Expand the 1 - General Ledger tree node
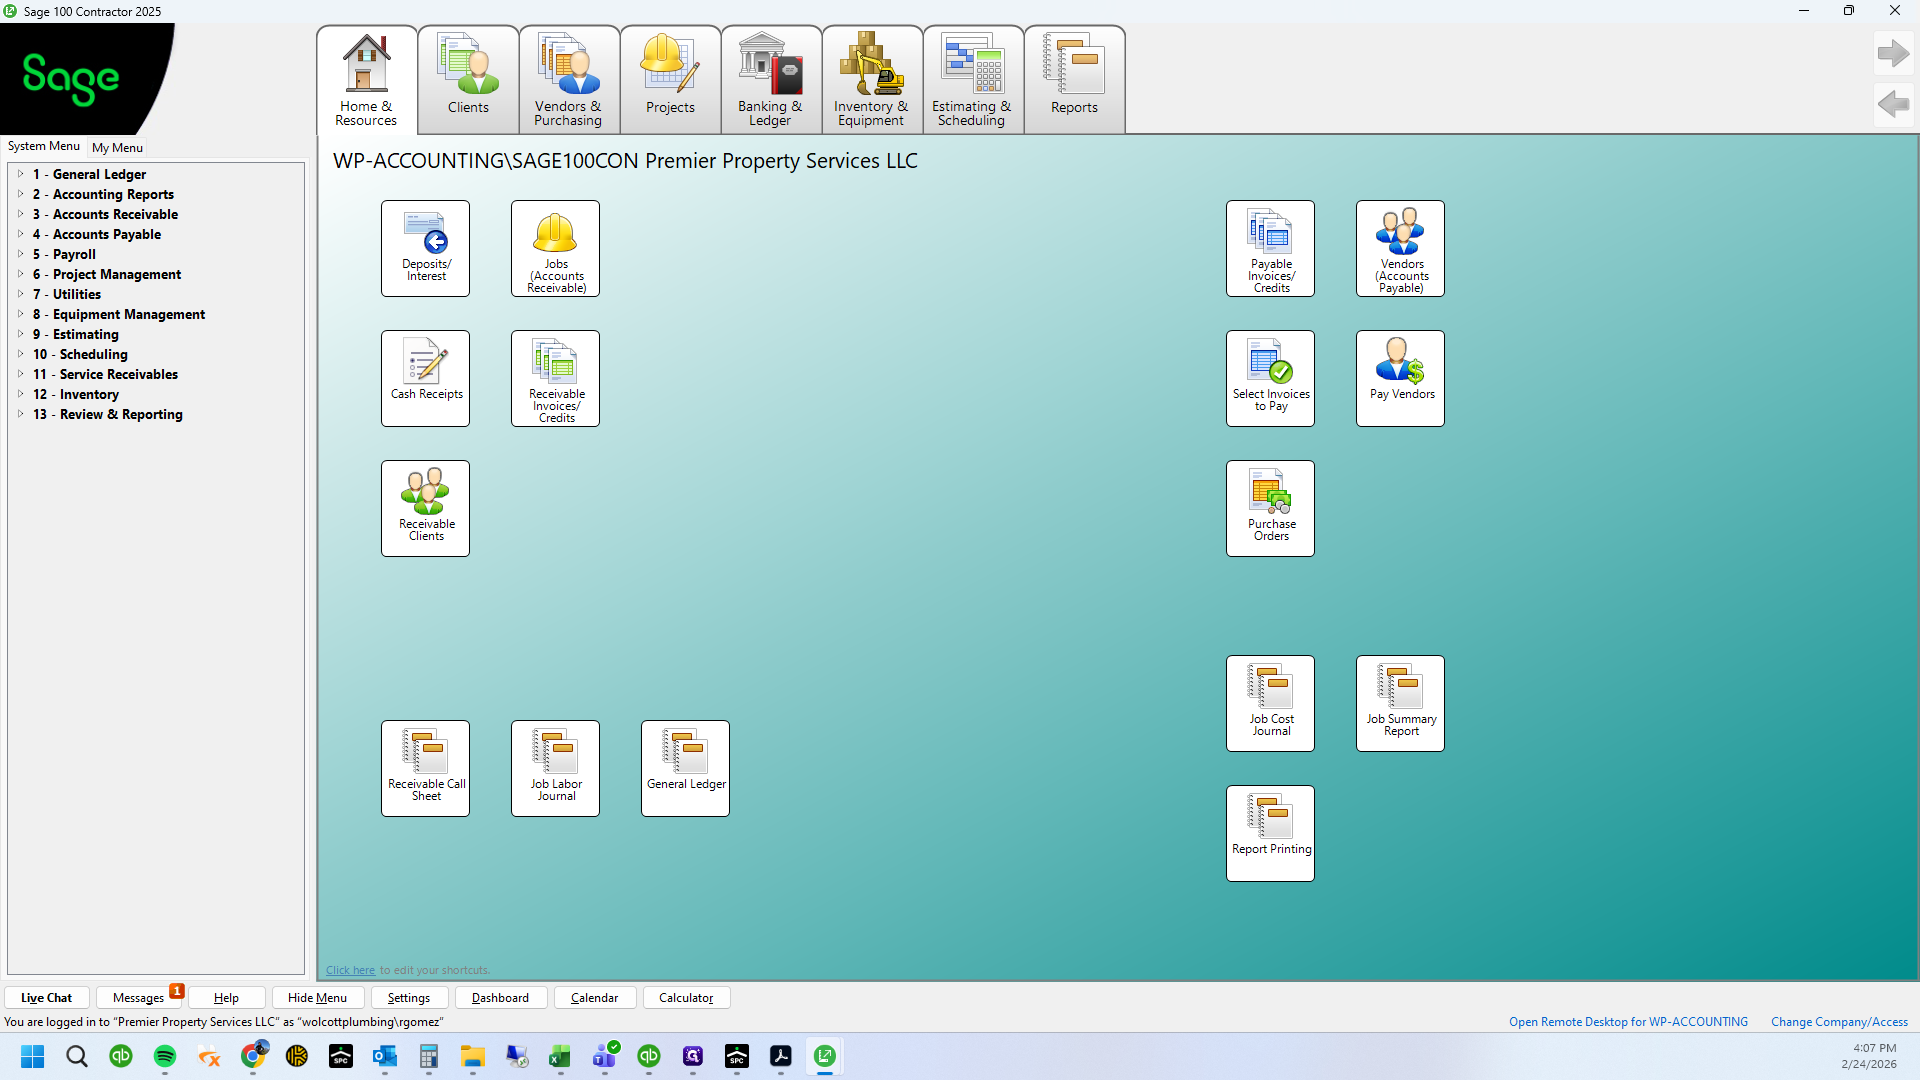 [x=20, y=174]
